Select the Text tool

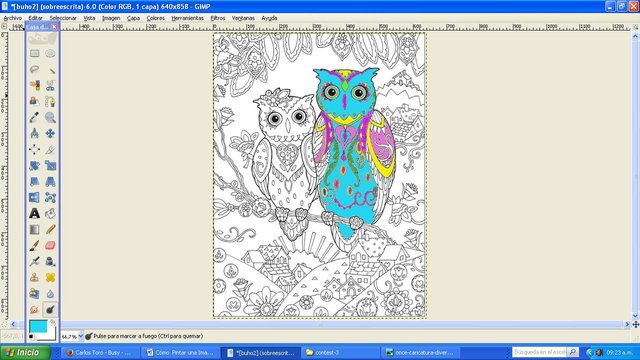(x=34, y=213)
